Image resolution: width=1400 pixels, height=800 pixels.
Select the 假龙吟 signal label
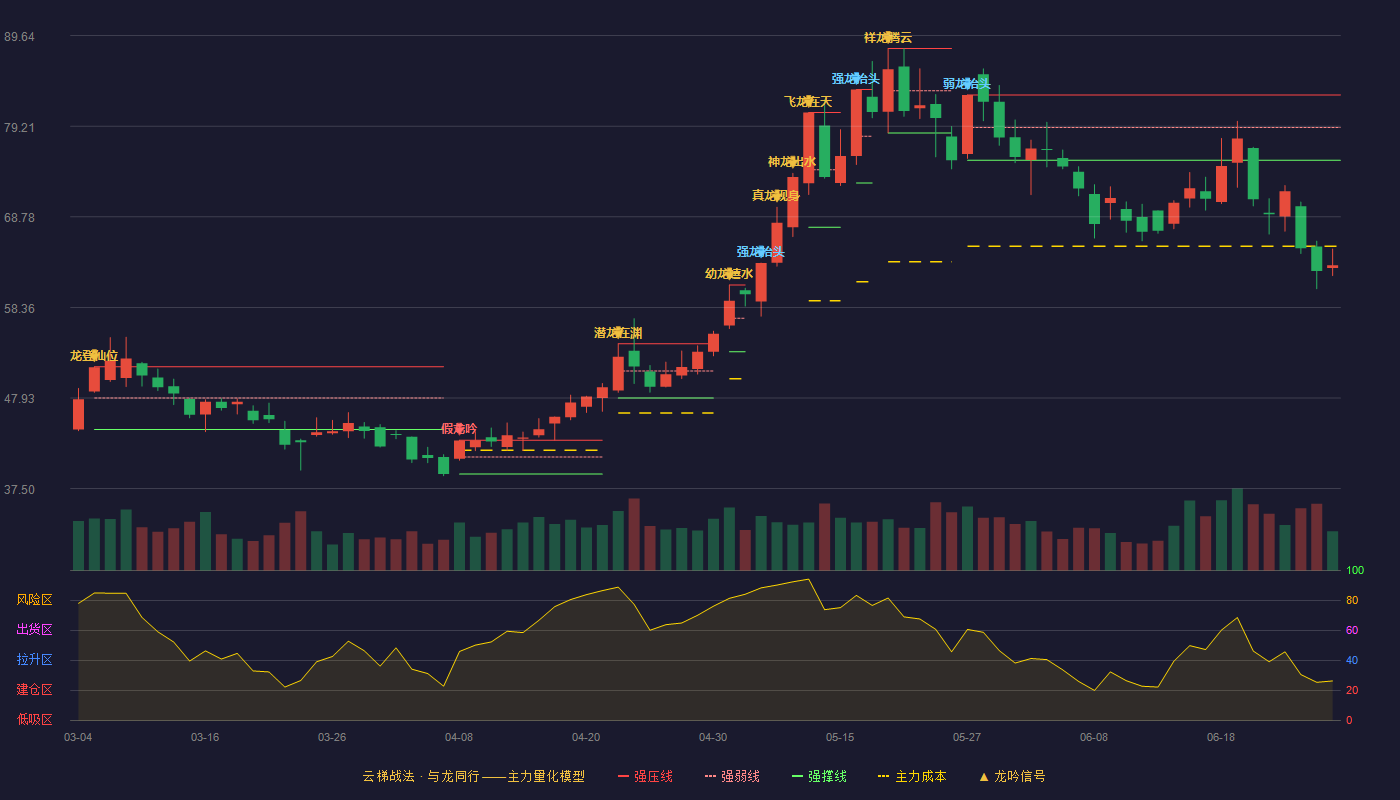(x=459, y=429)
